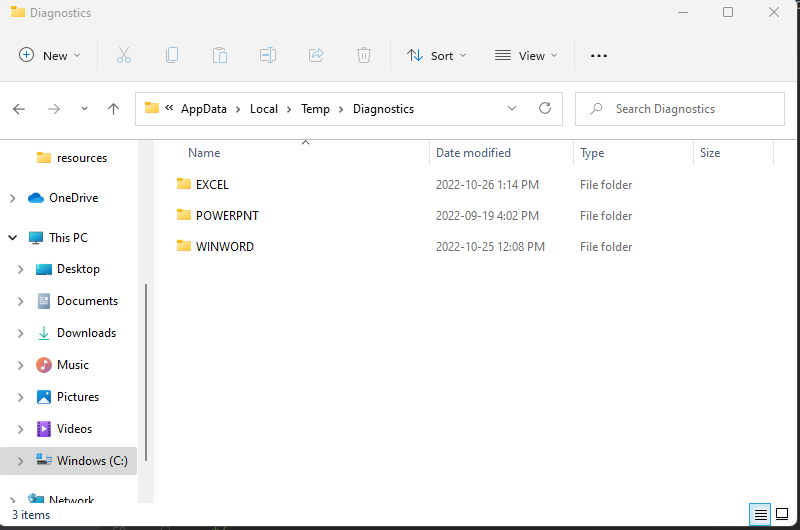Click the Delete trash bin icon

pyautogui.click(x=364, y=56)
